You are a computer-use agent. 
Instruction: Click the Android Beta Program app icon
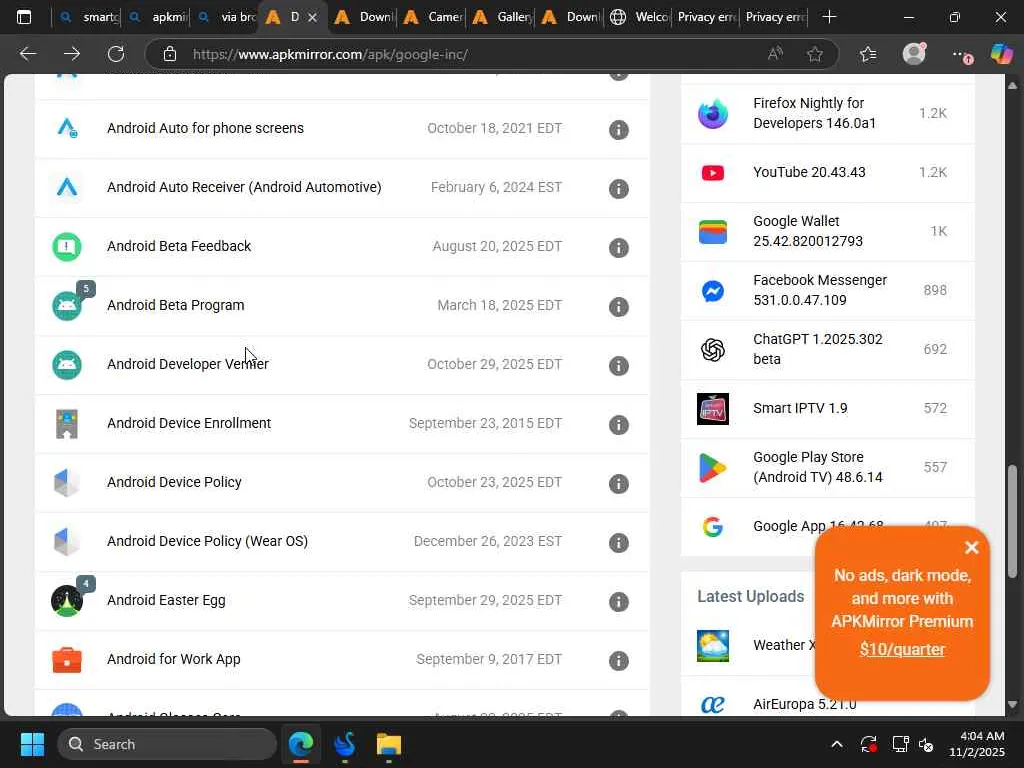67,306
